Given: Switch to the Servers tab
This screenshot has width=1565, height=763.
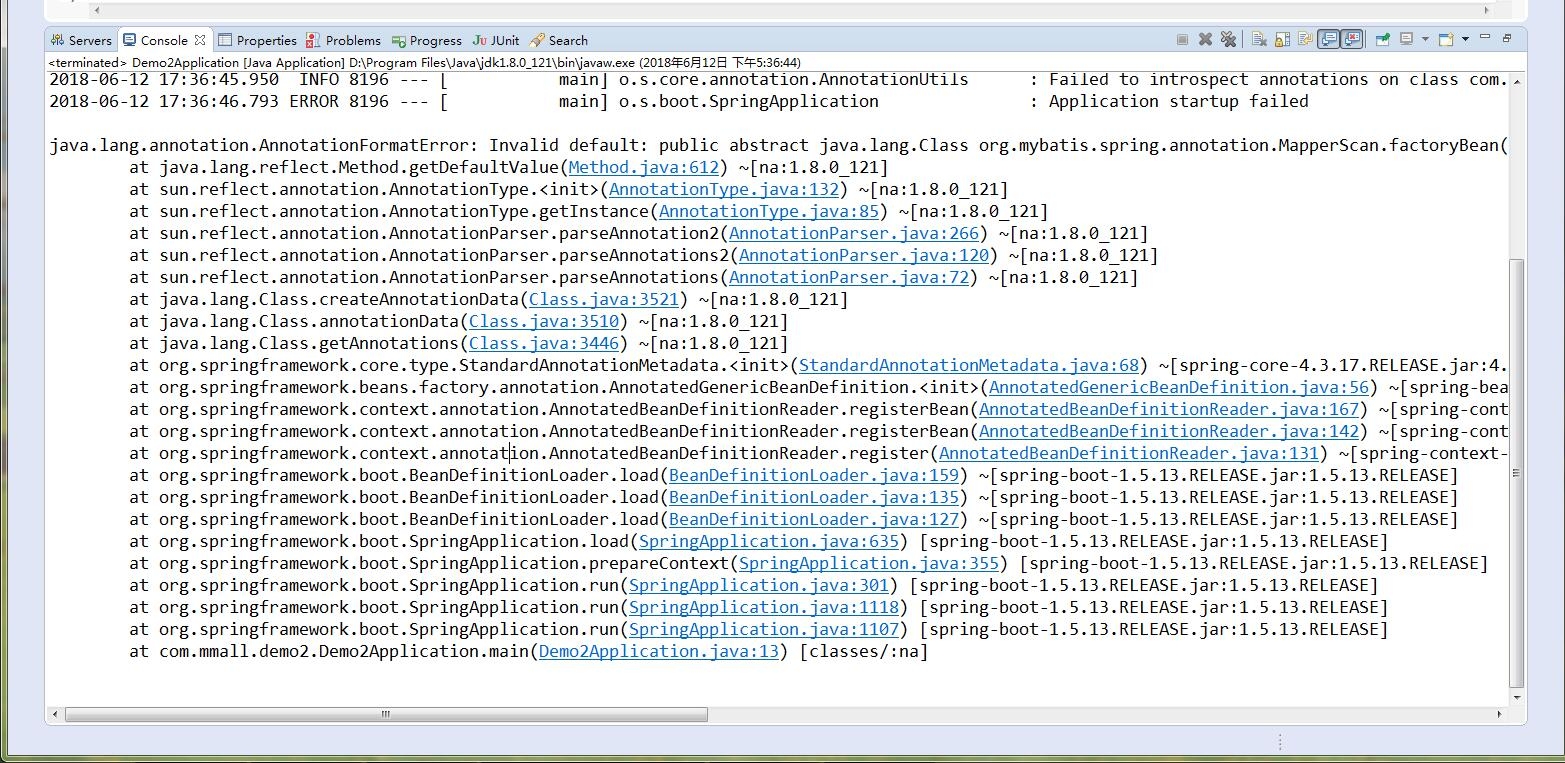Looking at the screenshot, I should (x=81, y=40).
